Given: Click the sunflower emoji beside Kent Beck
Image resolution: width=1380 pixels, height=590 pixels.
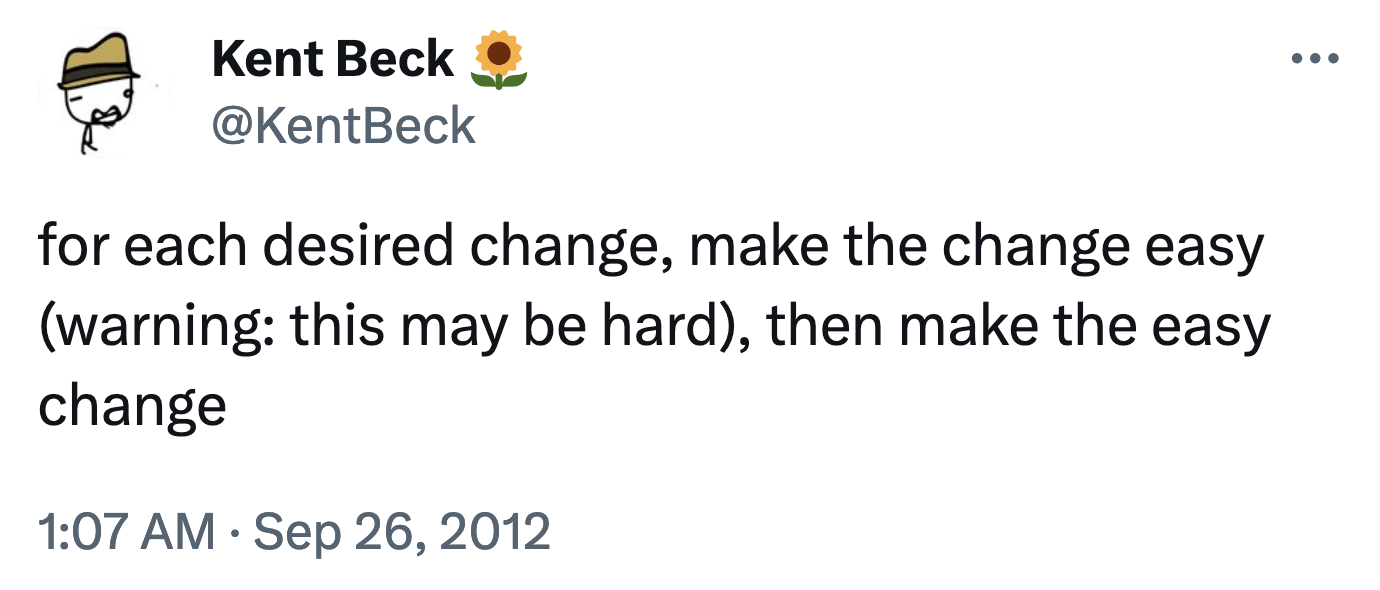Looking at the screenshot, I should point(497,61).
